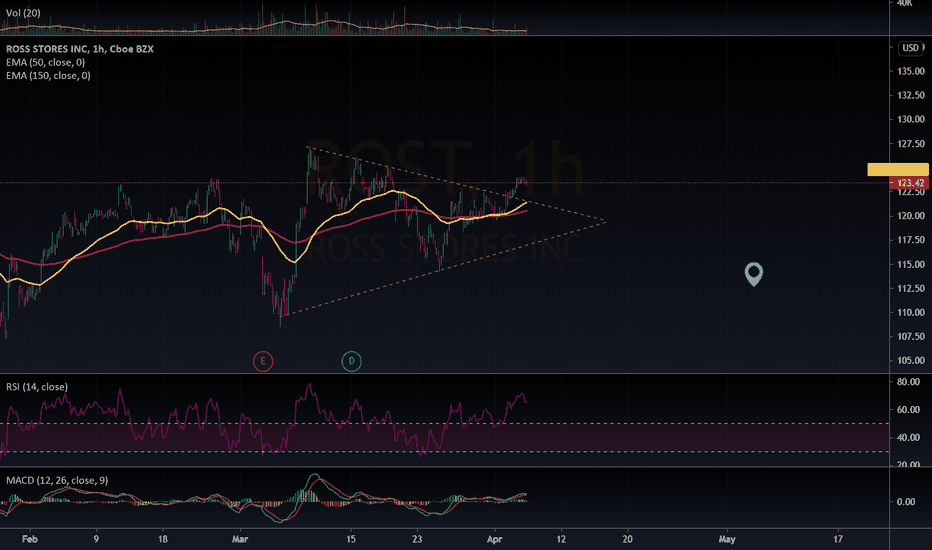Select the EMA (150, close, 0) indicator label
Viewport: 932px width, 550px height.
click(x=48, y=76)
